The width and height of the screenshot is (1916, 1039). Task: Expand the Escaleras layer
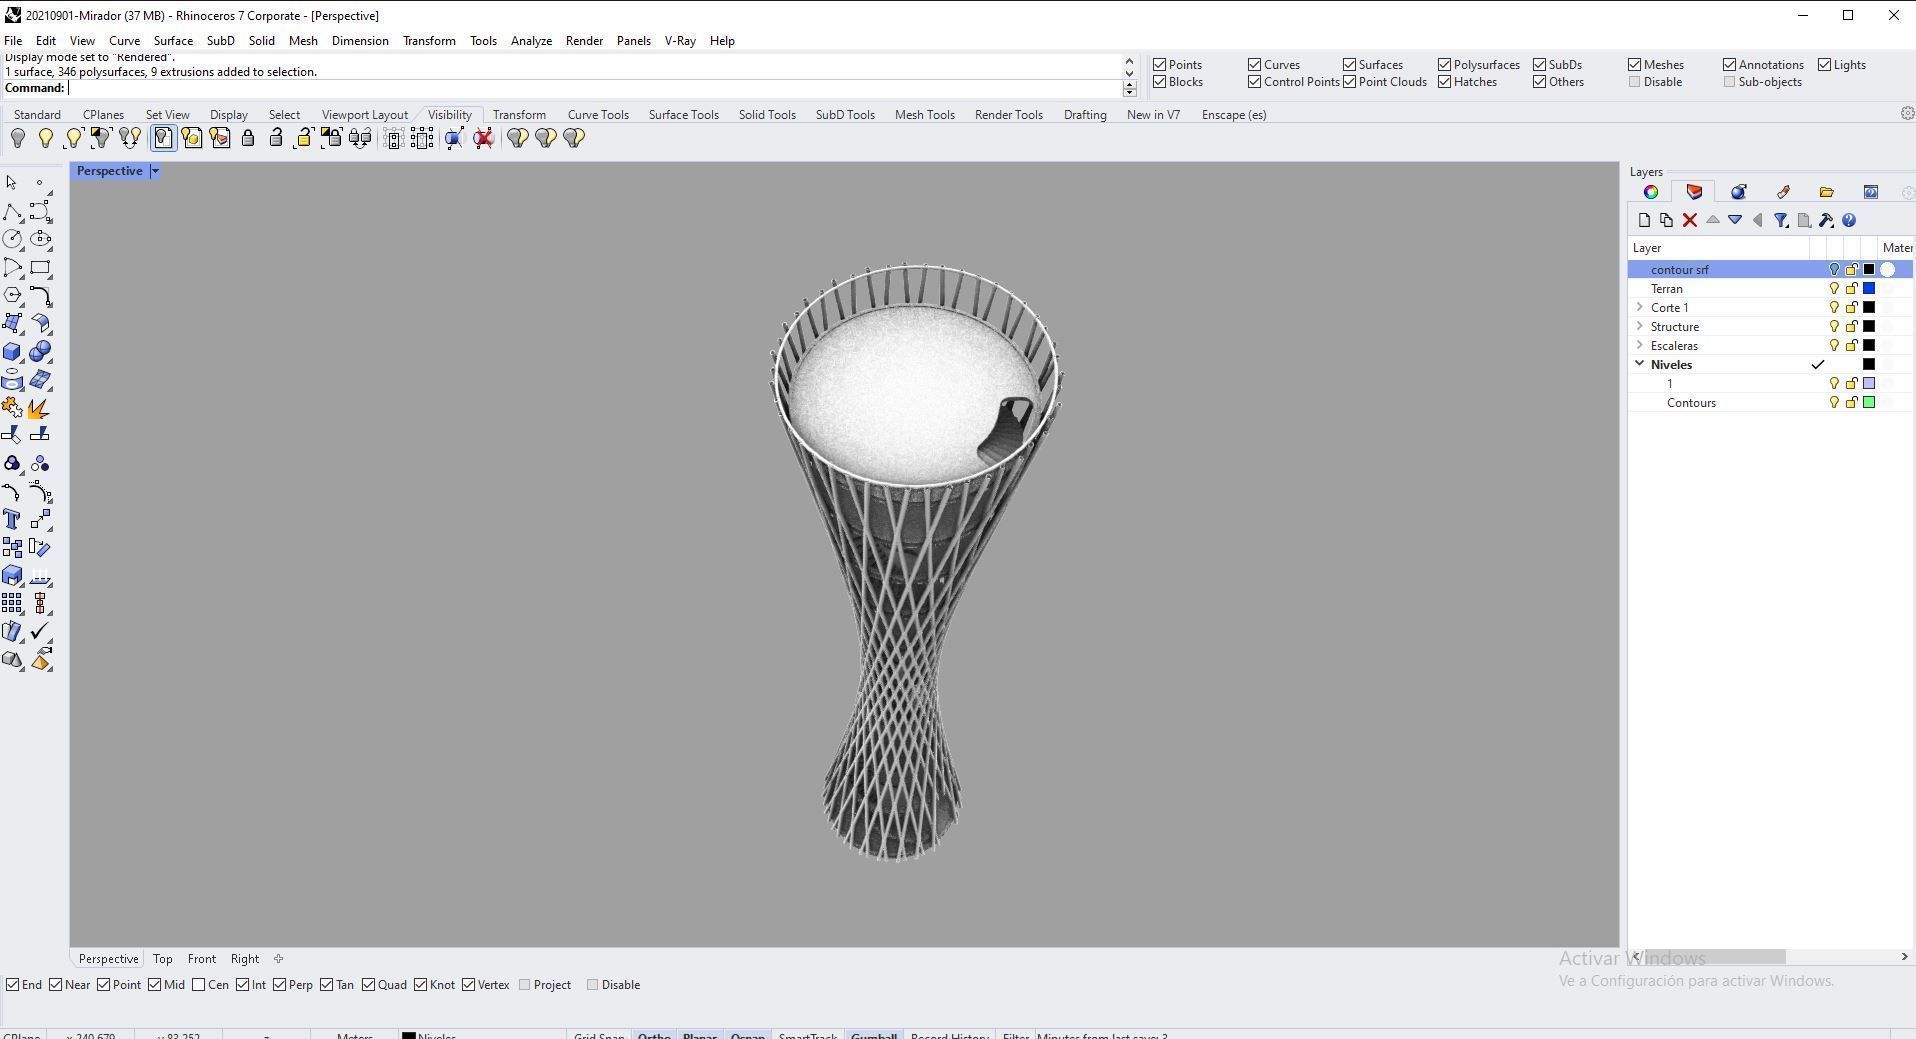pos(1640,346)
